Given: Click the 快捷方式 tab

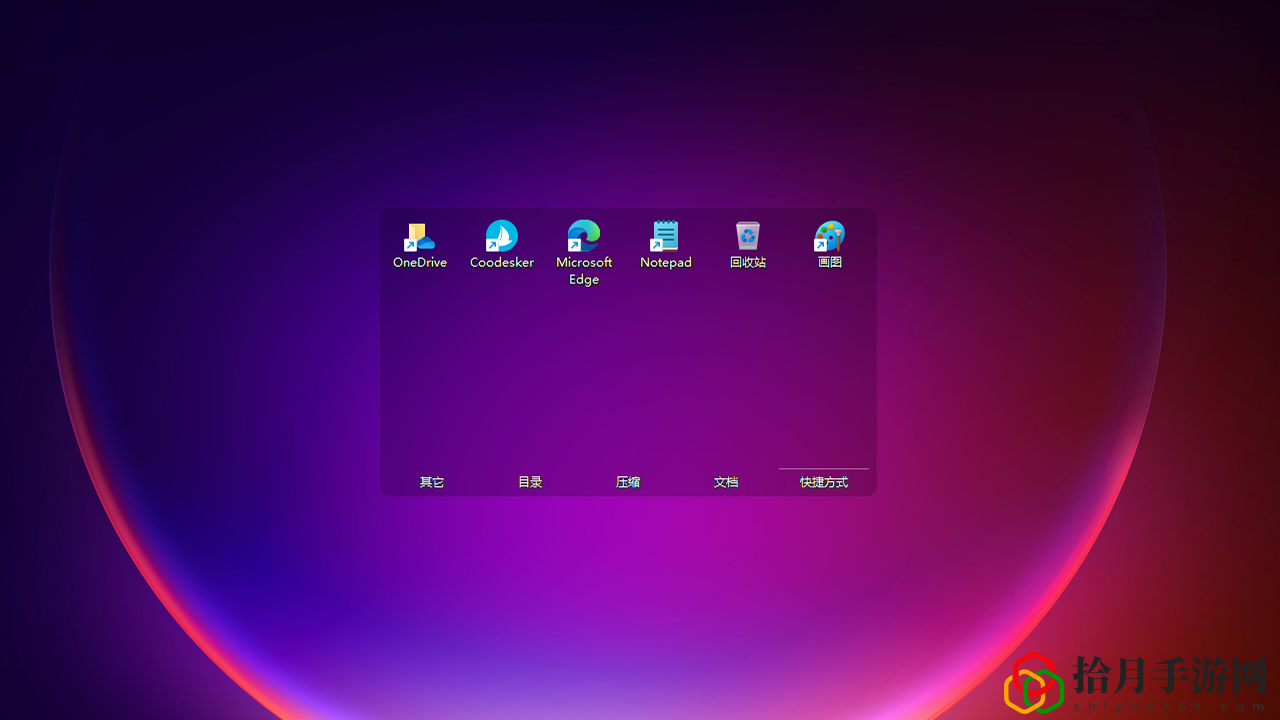Looking at the screenshot, I should tap(824, 482).
